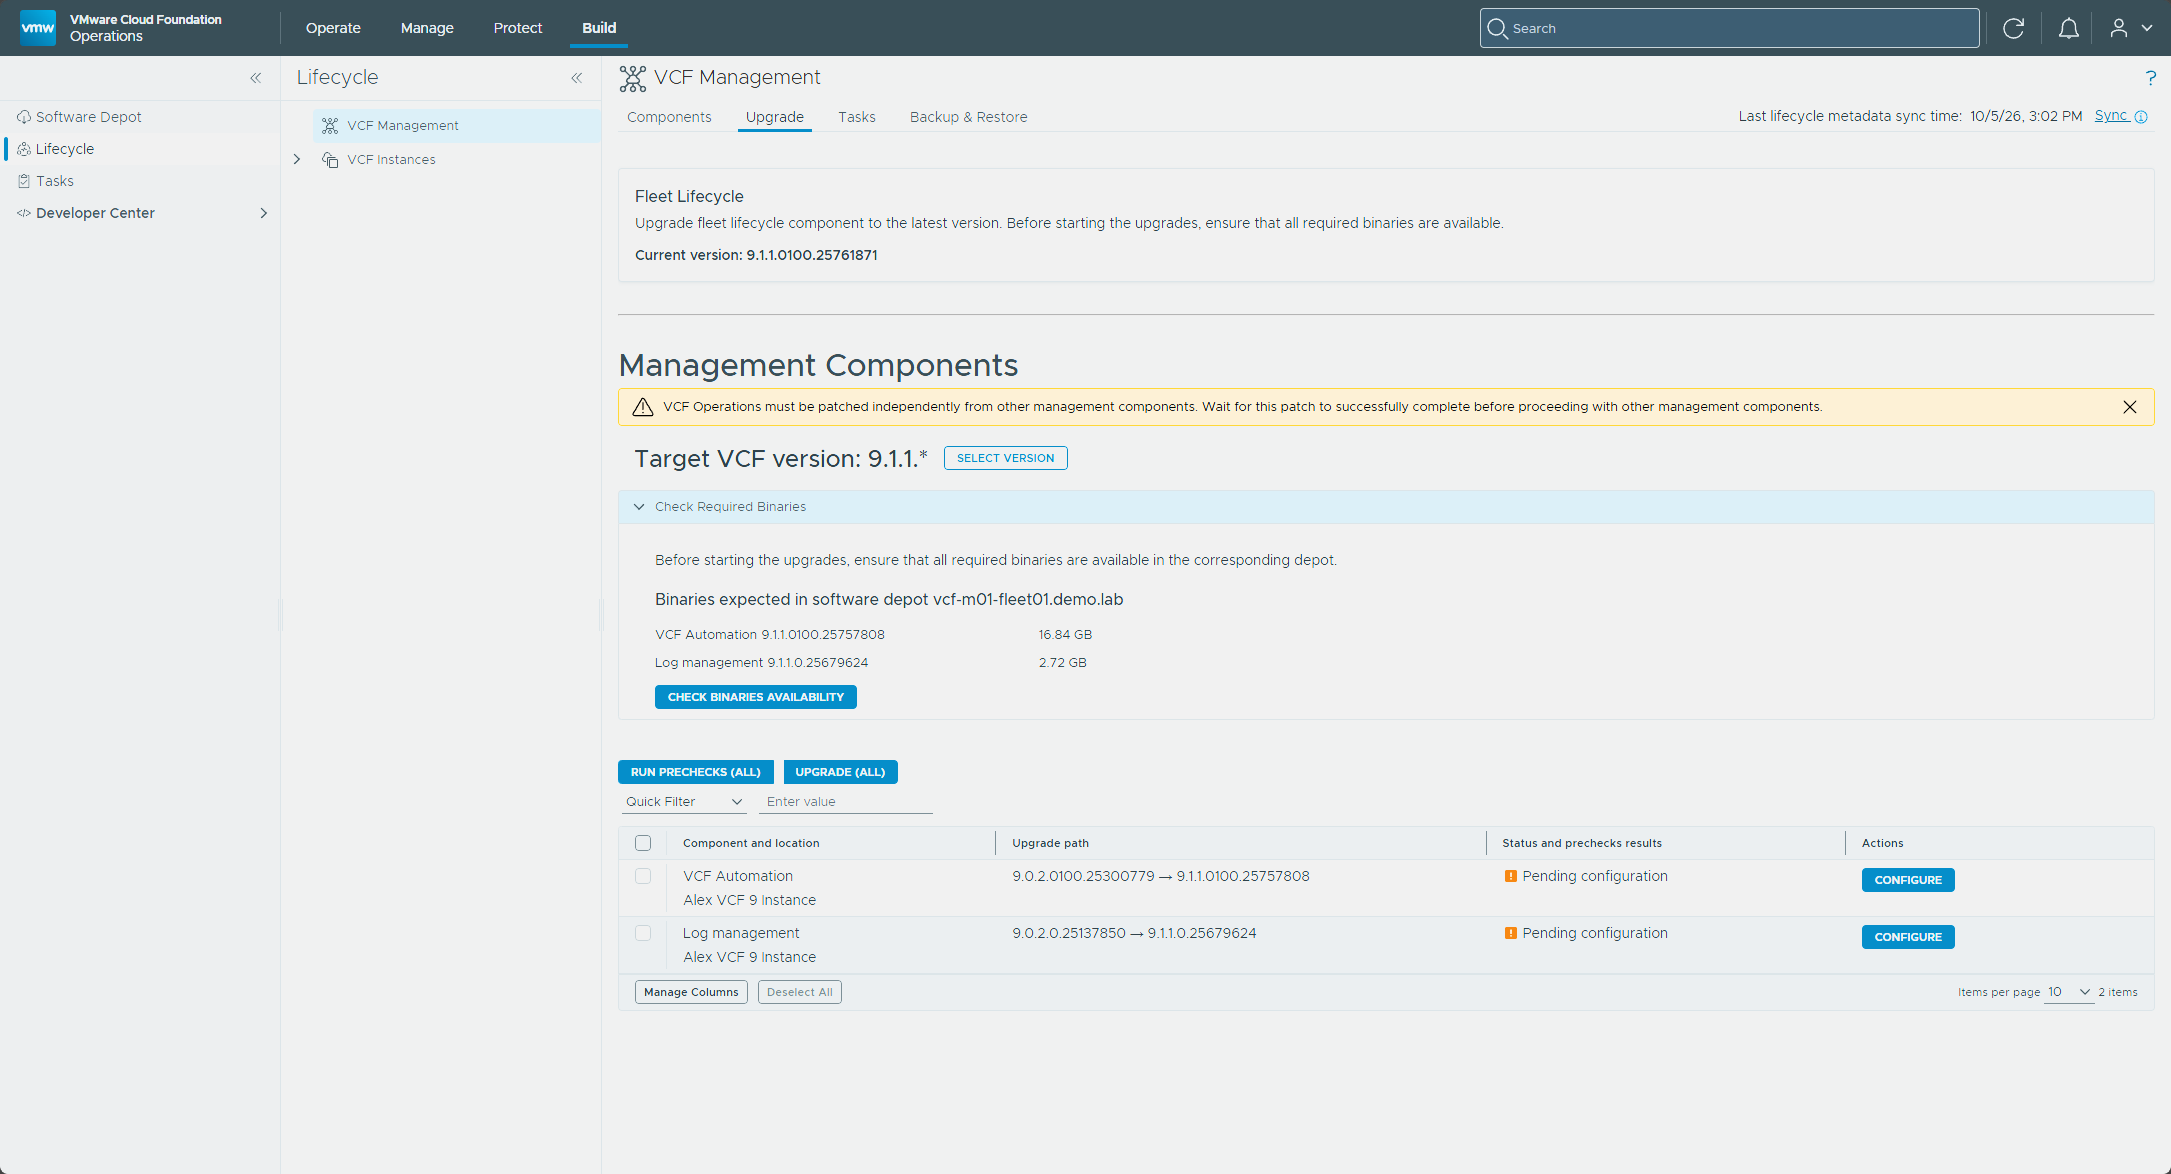Click Manage Columns button
Screen dimensions: 2171x1174
click(691, 992)
